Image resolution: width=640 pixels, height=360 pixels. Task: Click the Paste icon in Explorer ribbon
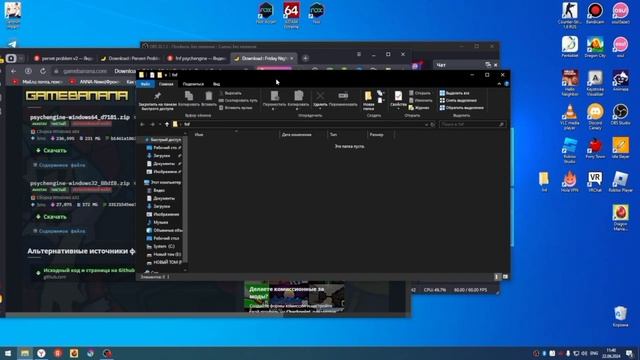(x=209, y=96)
